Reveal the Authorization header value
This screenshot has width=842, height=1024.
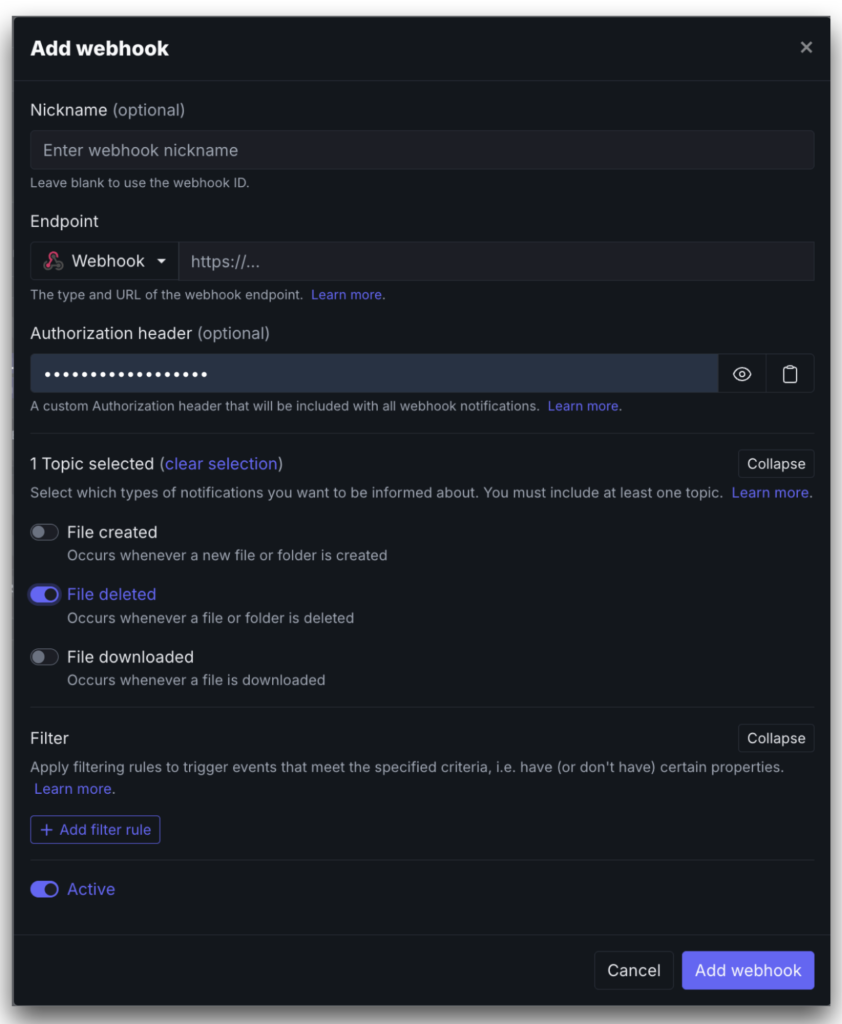coord(742,373)
